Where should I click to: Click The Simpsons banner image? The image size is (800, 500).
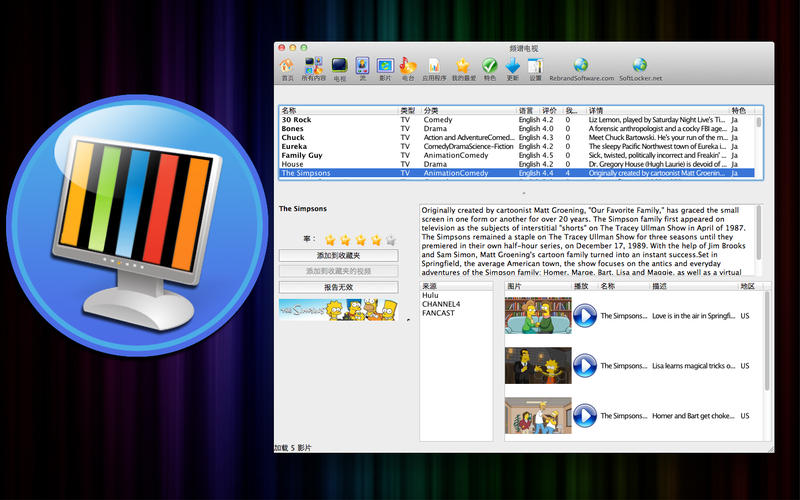pos(338,310)
